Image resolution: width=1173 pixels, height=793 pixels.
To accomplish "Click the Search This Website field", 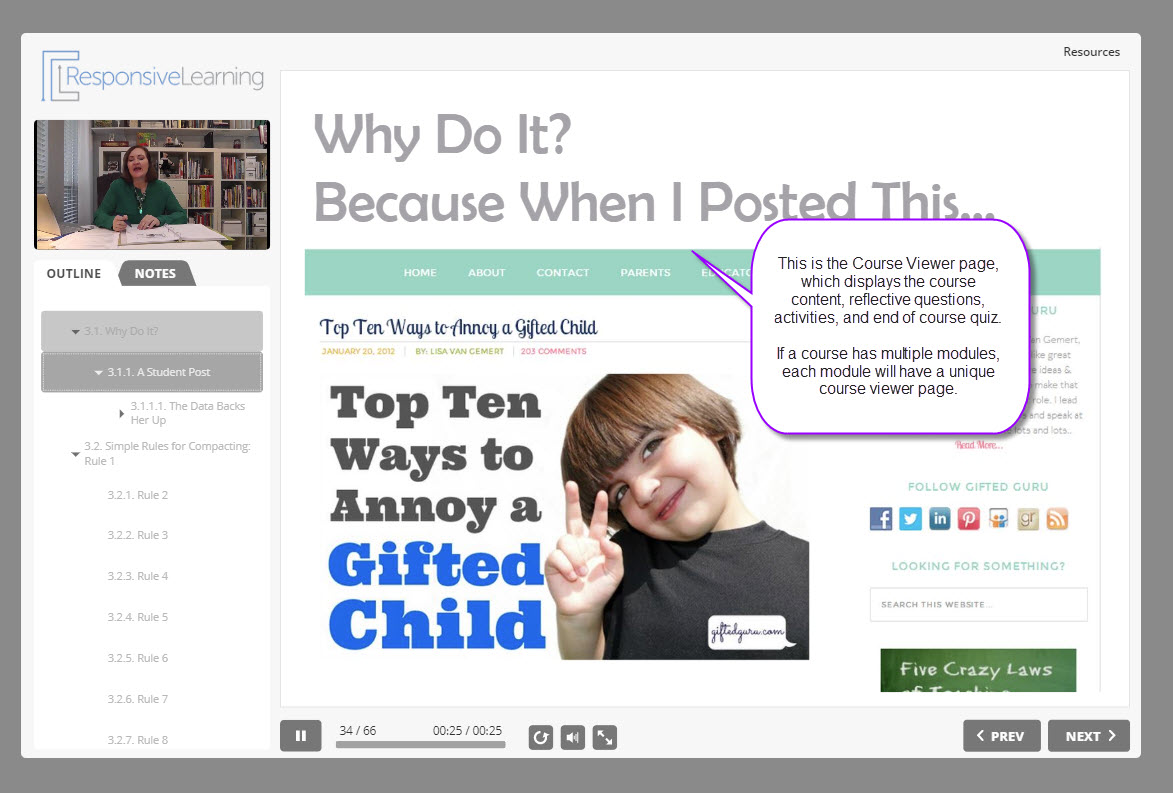I will pos(978,604).
